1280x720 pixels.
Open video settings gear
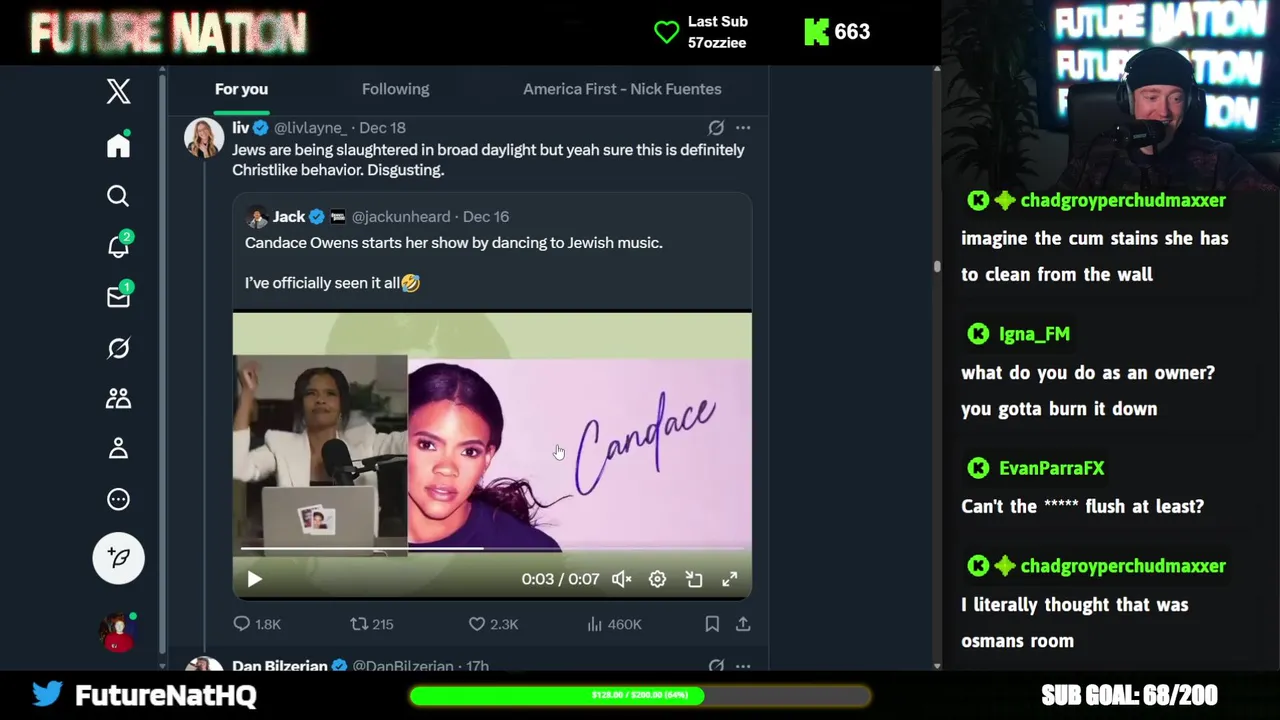[657, 579]
